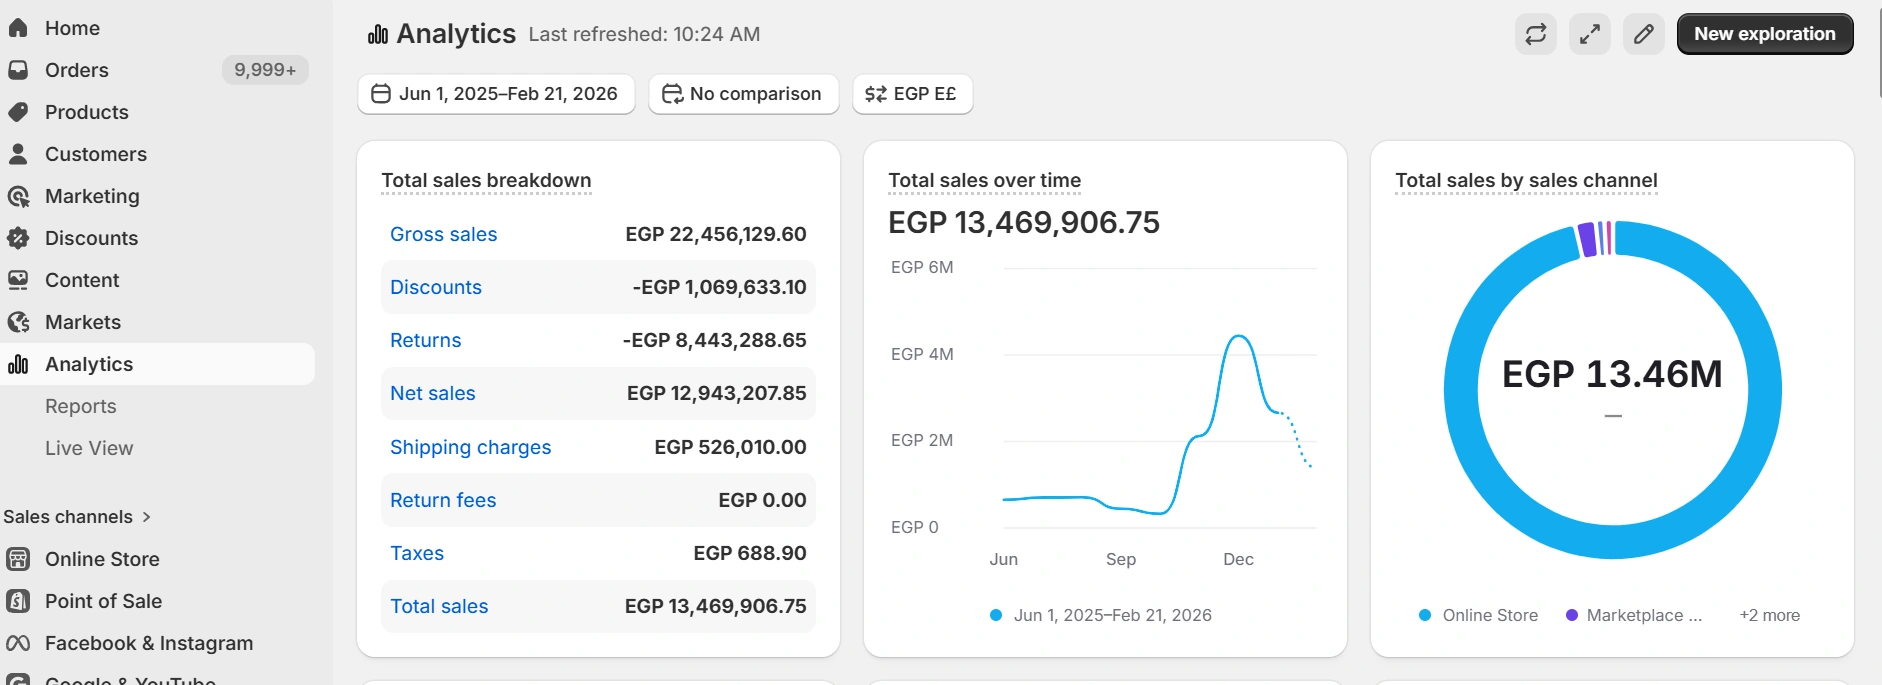Open the date range picker Jun 1, 2025–Feb 21, 2026
The image size is (1882, 685).
[x=496, y=94]
